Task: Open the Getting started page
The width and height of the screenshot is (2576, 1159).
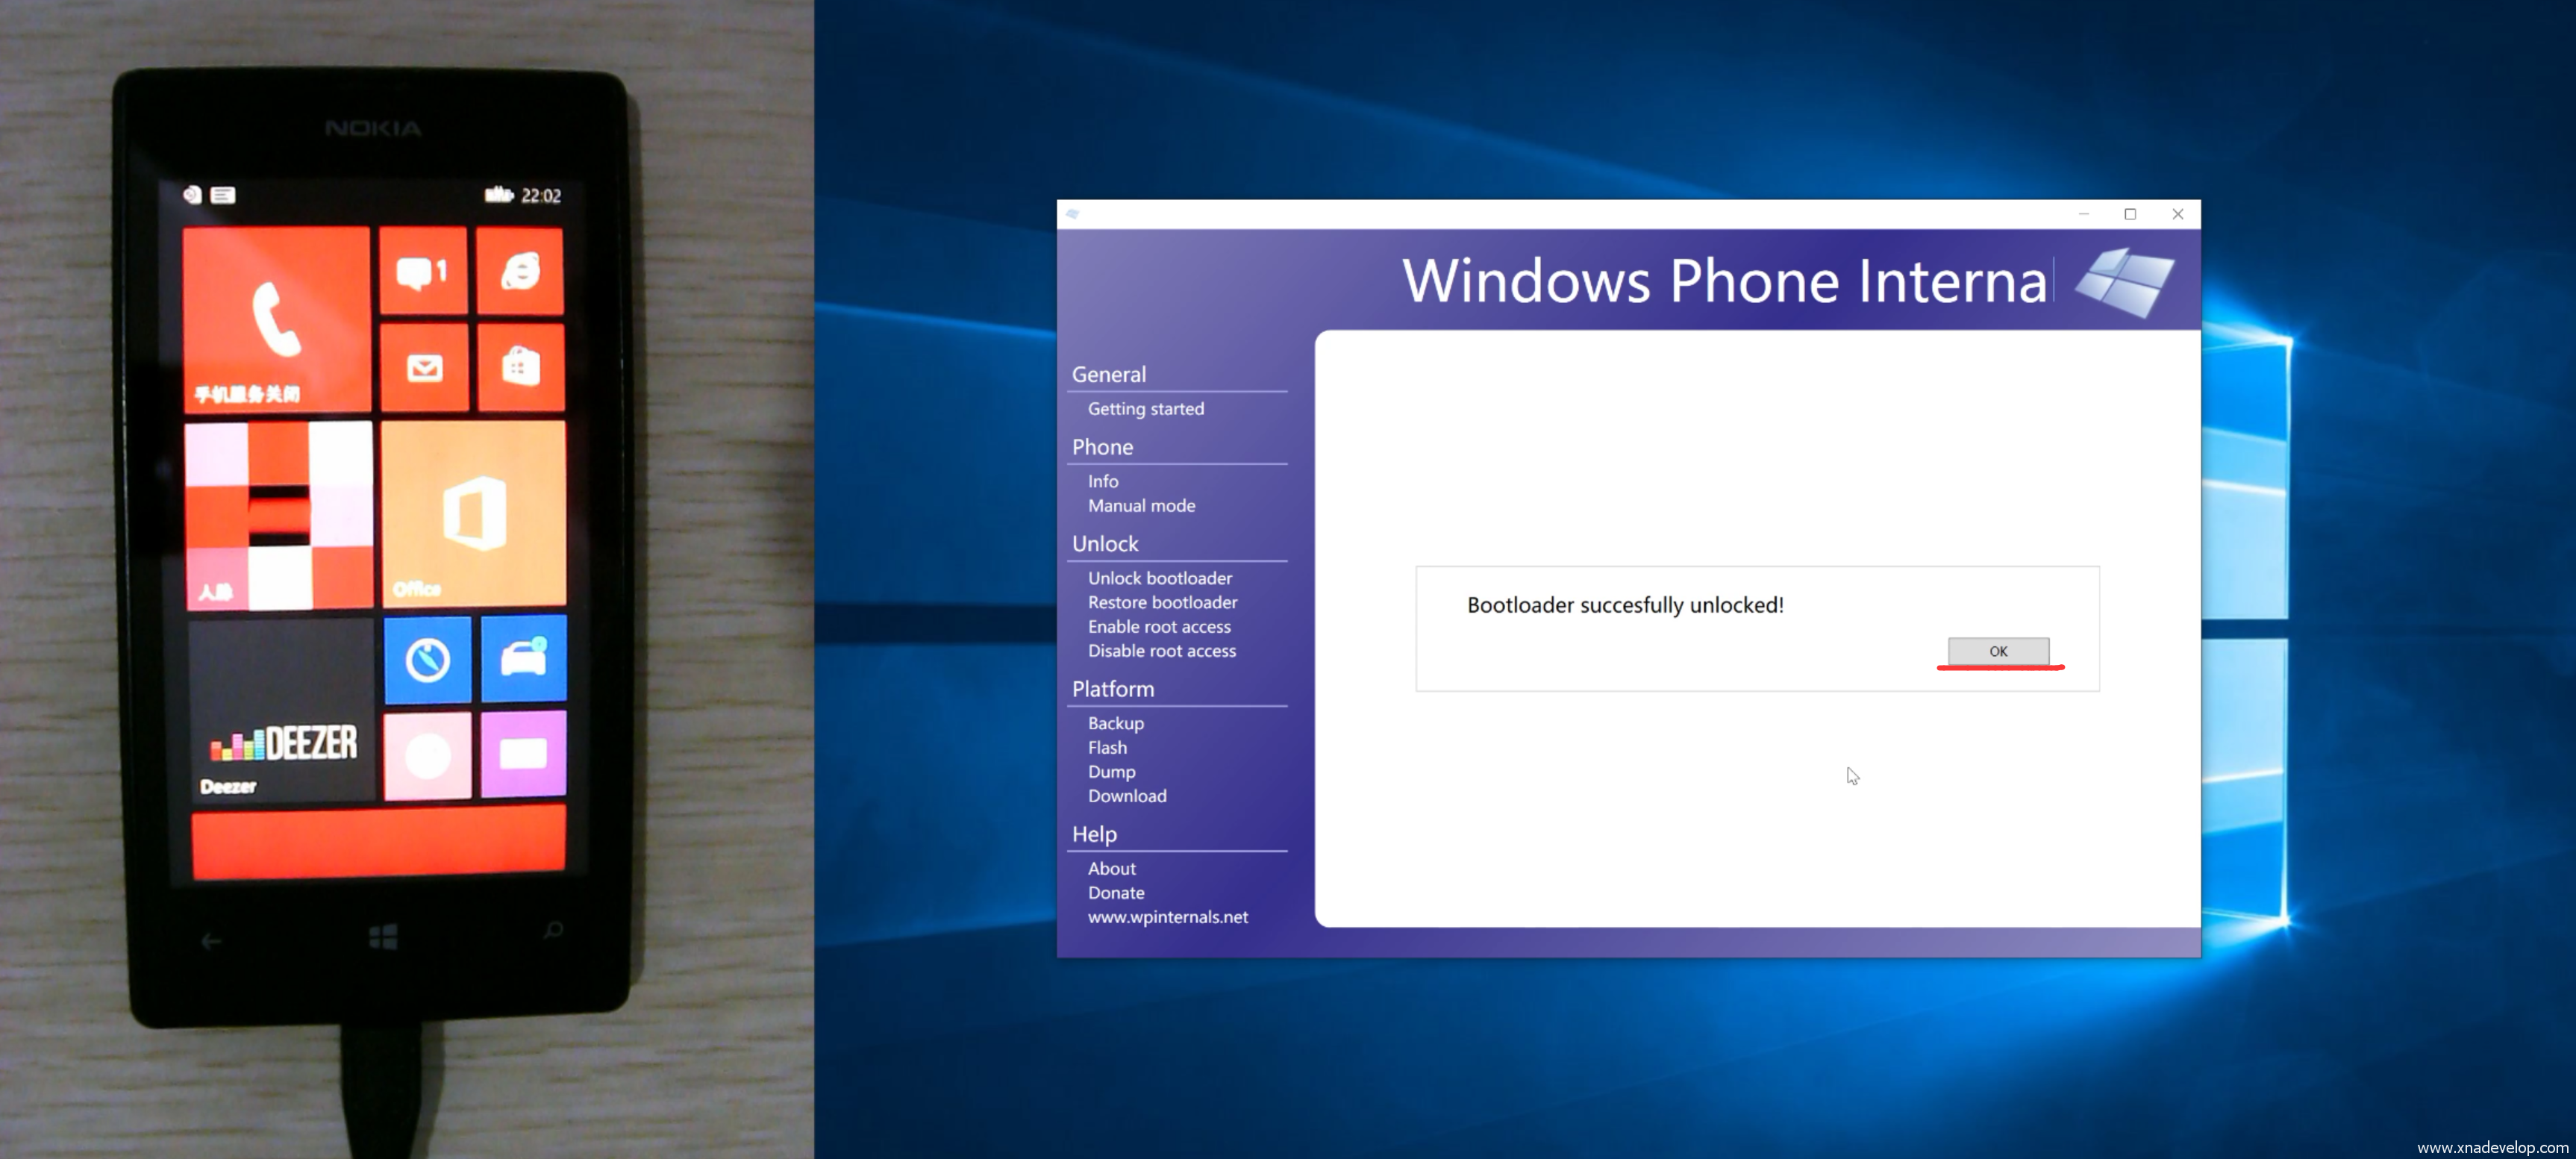Action: pos(1145,408)
